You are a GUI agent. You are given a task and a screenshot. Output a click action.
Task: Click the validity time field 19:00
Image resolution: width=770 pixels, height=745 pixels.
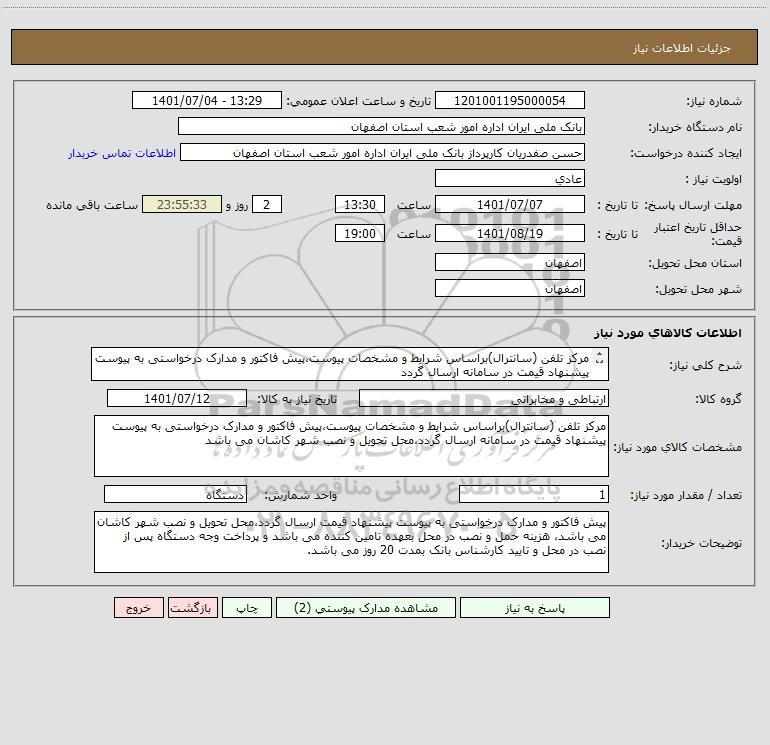click(359, 233)
